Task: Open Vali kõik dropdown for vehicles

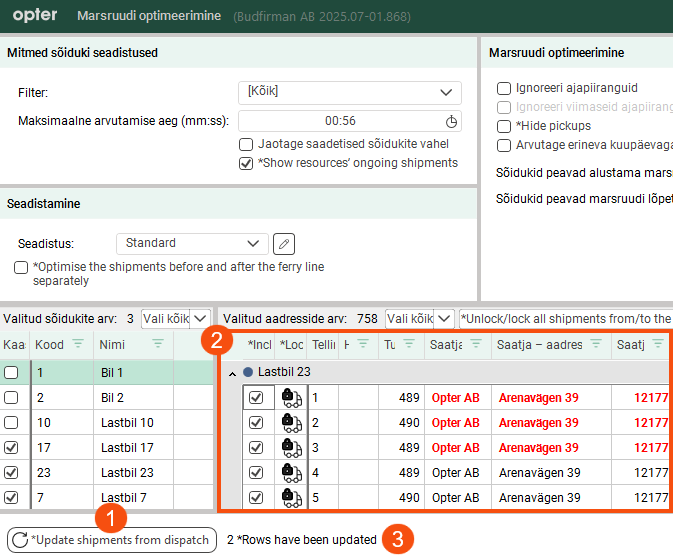Action: [x=200, y=318]
